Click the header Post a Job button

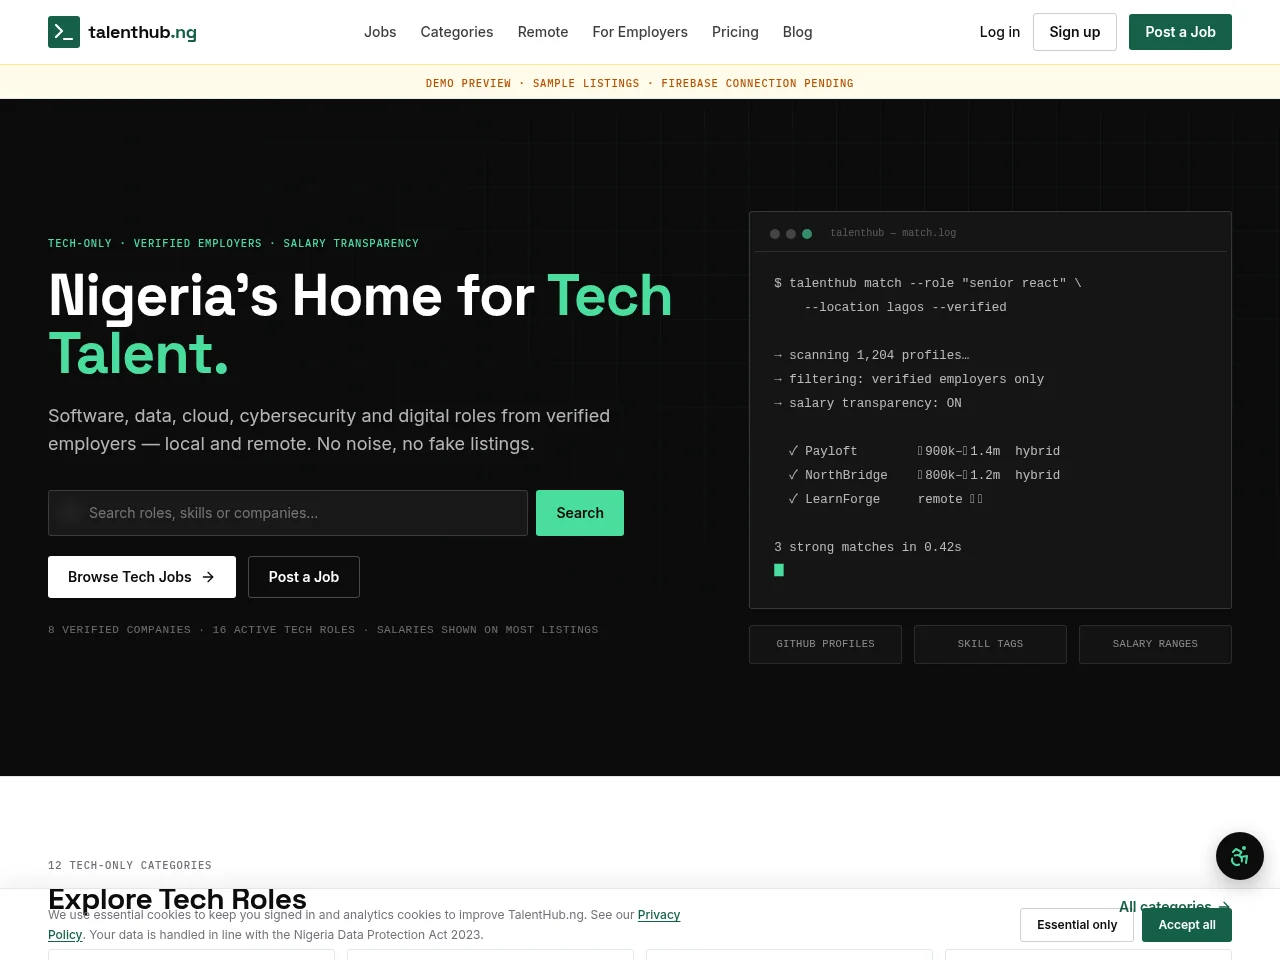coord(1180,32)
